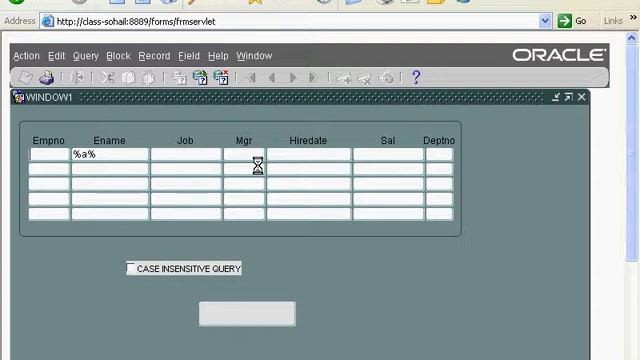This screenshot has width=640, height=360.
Task: Click the page icon in address bar
Action: [x=48, y=21]
